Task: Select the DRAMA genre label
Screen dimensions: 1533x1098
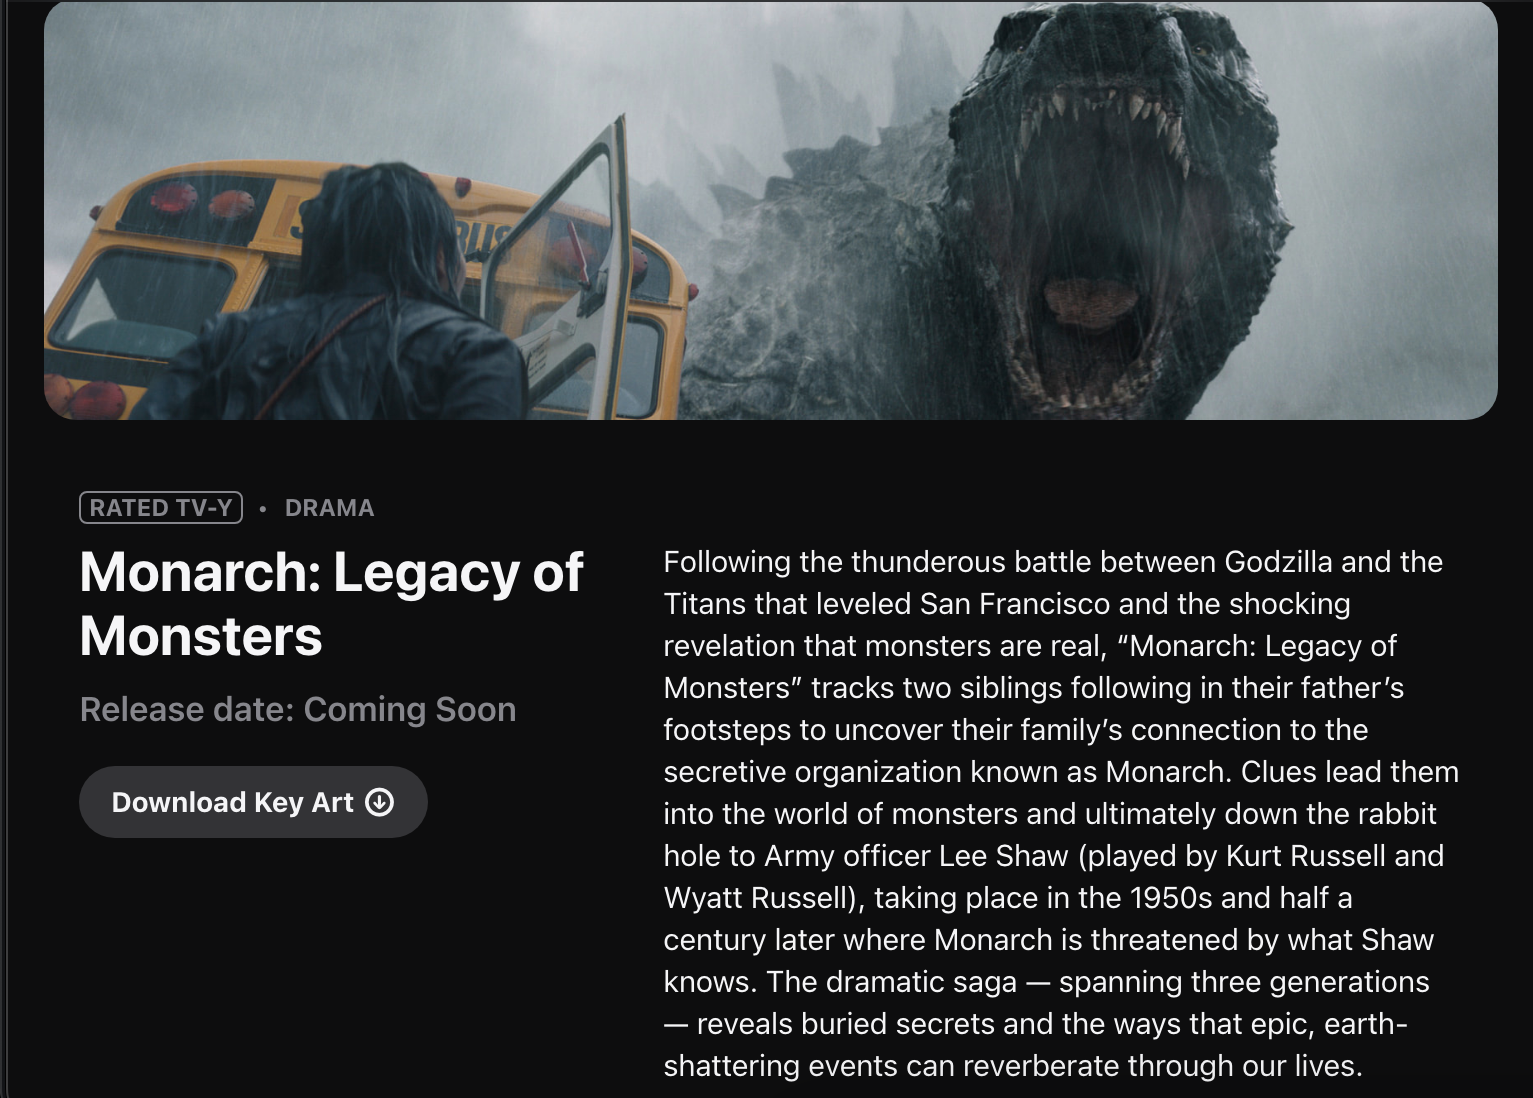Action: point(329,508)
